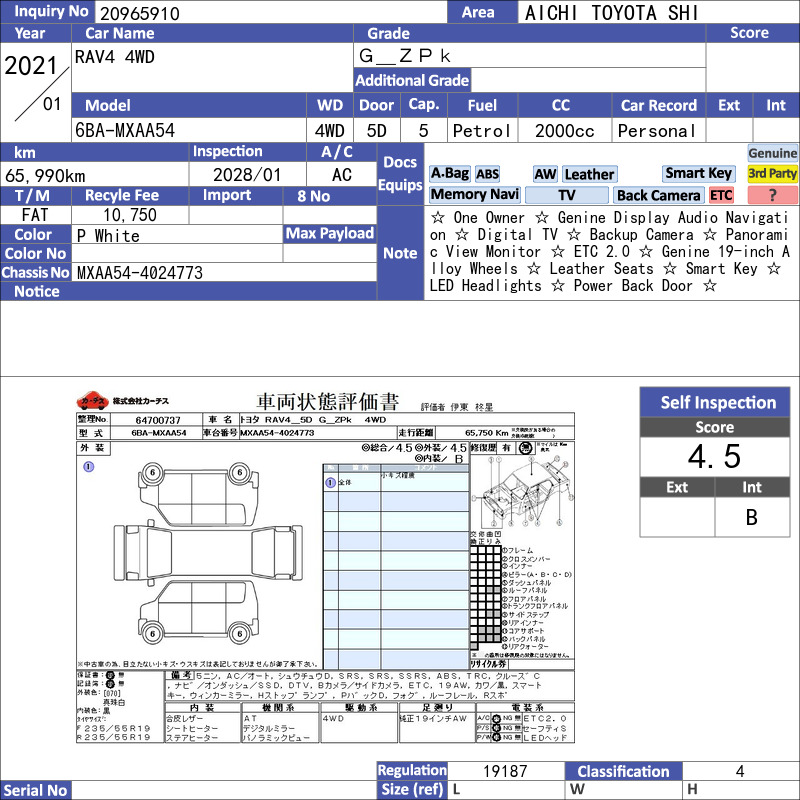This screenshot has height=800, width=800.
Task: Select inquiry number 20965910
Action: (x=140, y=13)
